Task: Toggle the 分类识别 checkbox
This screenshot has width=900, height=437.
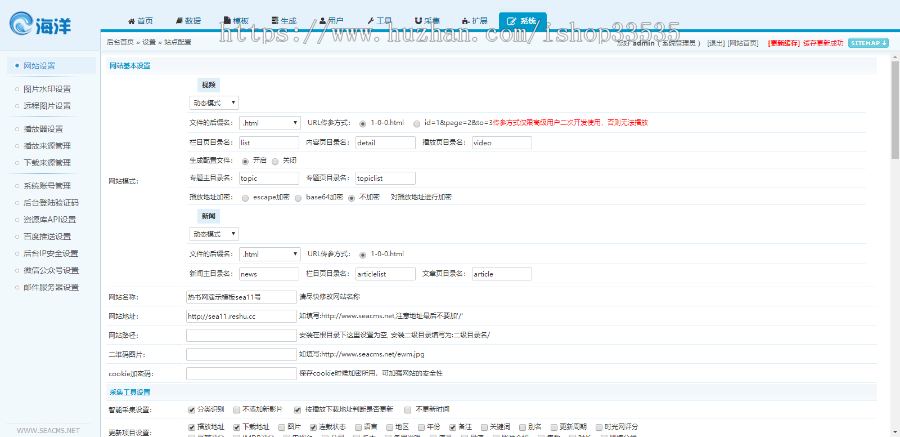Action: coord(192,410)
